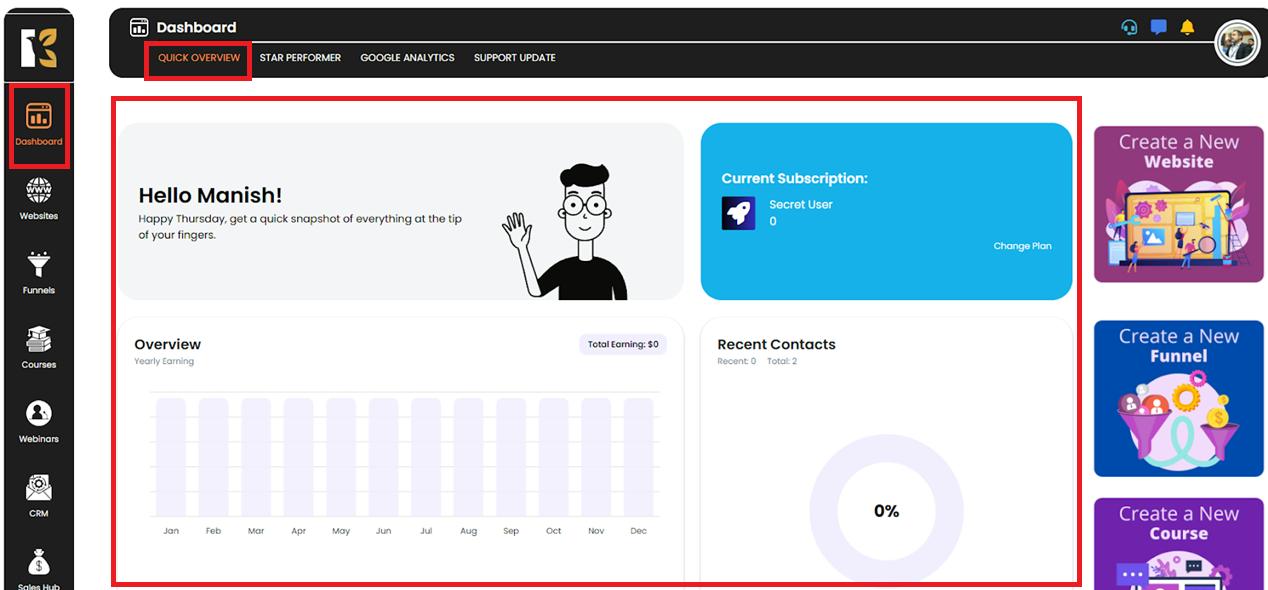
Task: Click the Create a New Website banner
Action: [x=1179, y=204]
